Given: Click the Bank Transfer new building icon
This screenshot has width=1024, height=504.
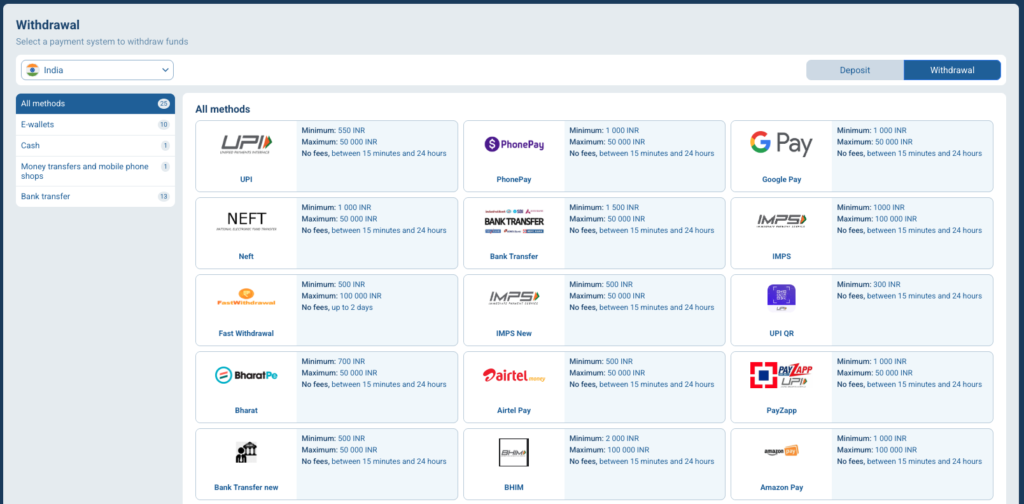Looking at the screenshot, I should coord(246,452).
